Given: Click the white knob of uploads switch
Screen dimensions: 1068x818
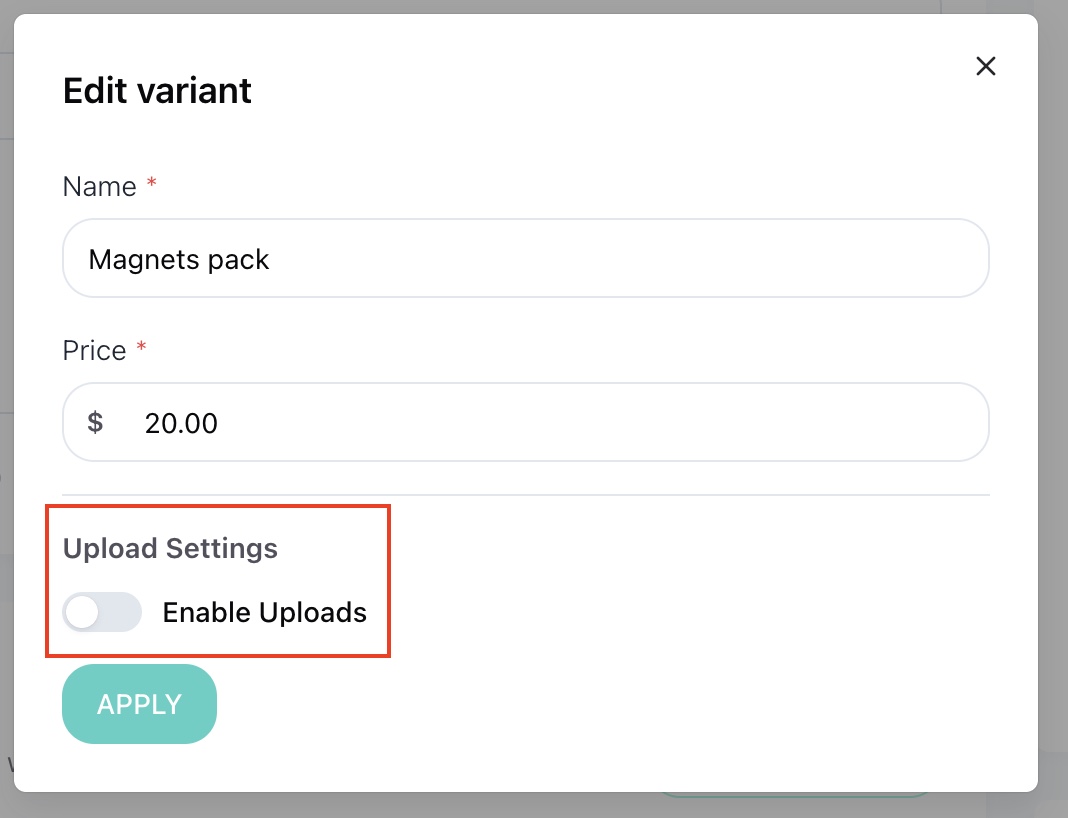Looking at the screenshot, I should click(x=82, y=612).
